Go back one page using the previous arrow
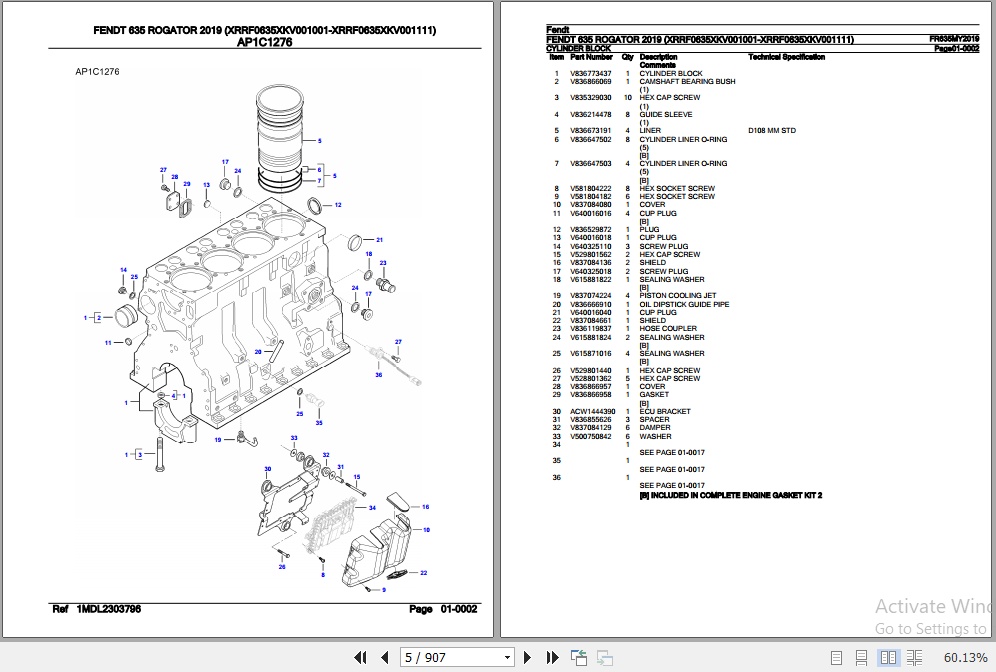 (x=384, y=657)
